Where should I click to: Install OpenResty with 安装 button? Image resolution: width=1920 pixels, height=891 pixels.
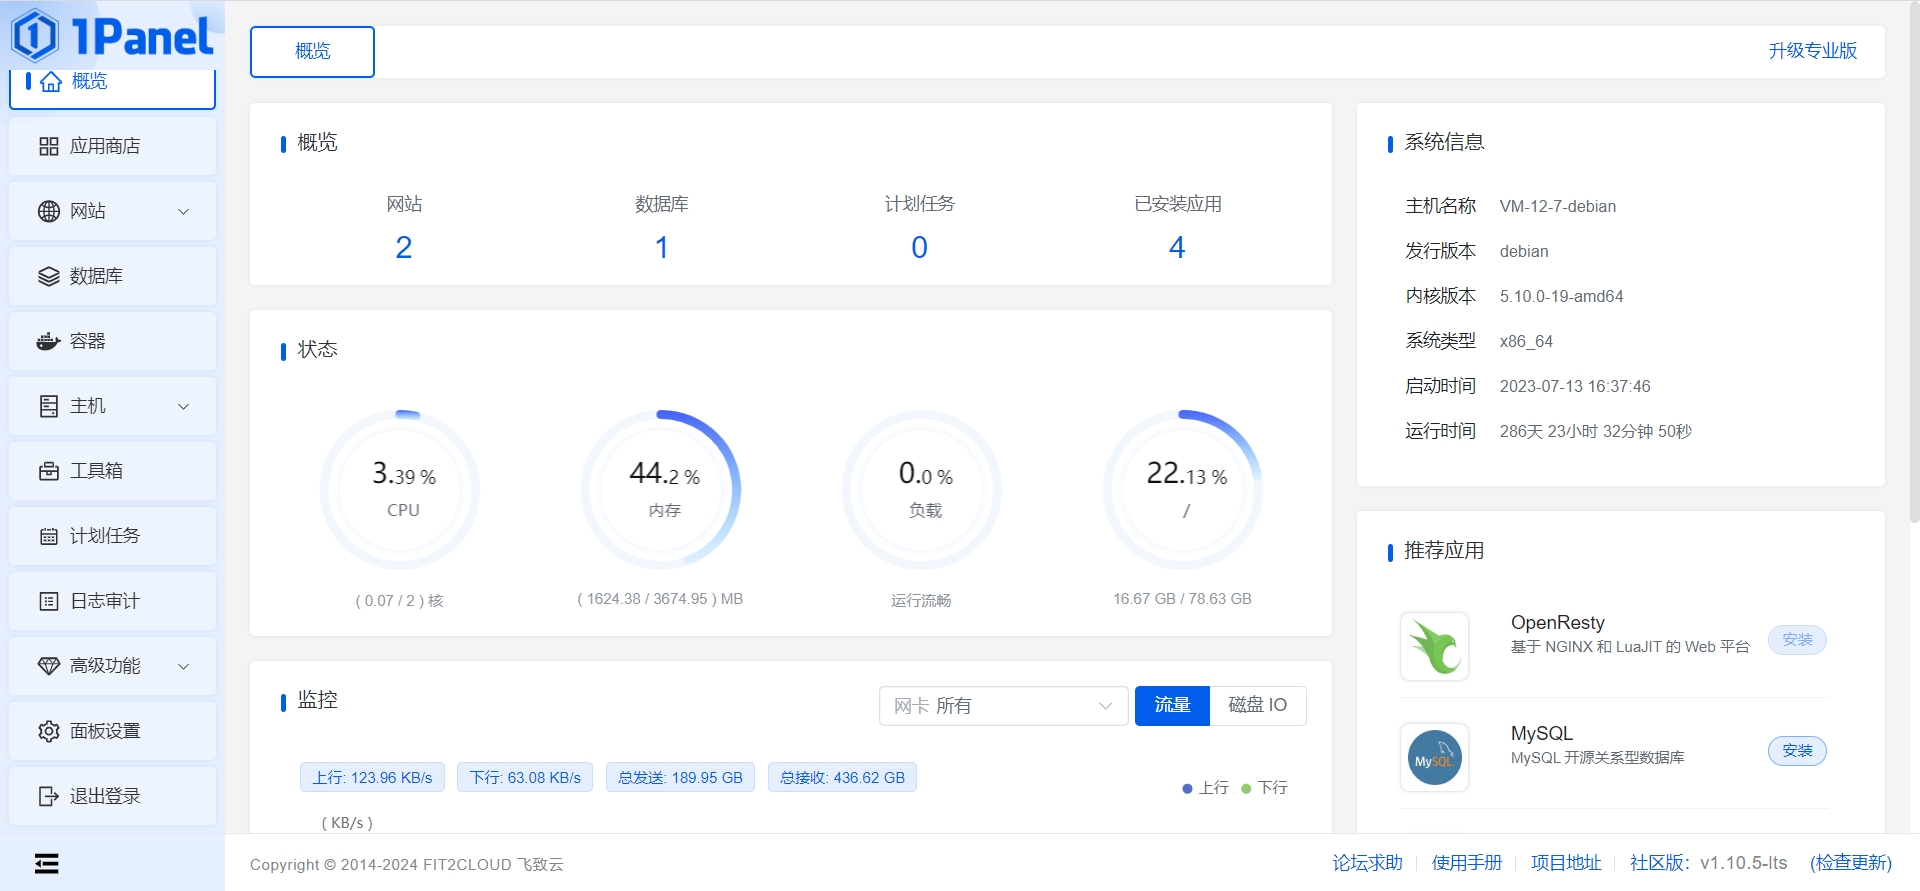pyautogui.click(x=1797, y=640)
